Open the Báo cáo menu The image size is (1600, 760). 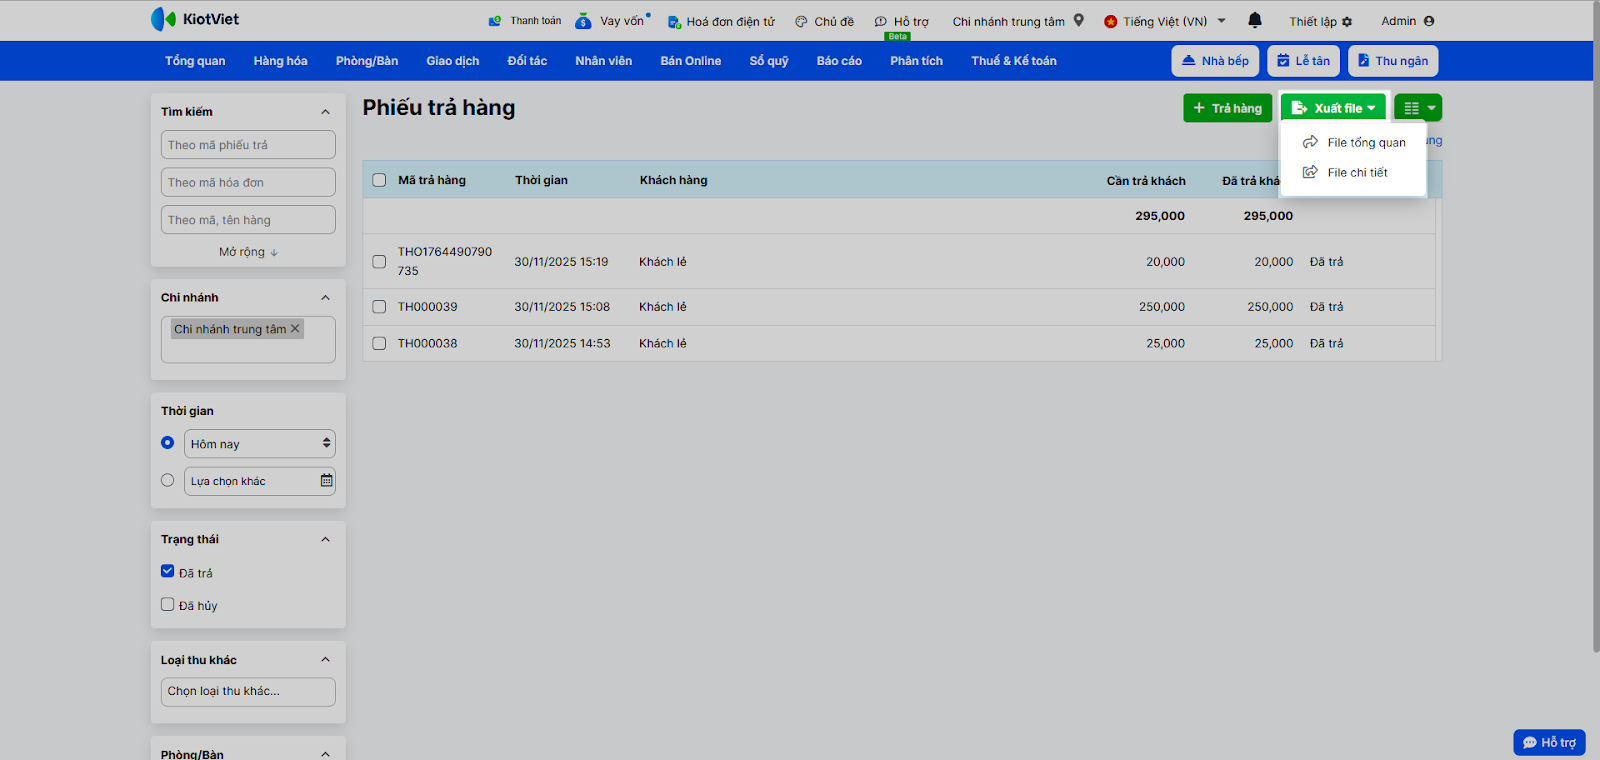[x=839, y=61]
